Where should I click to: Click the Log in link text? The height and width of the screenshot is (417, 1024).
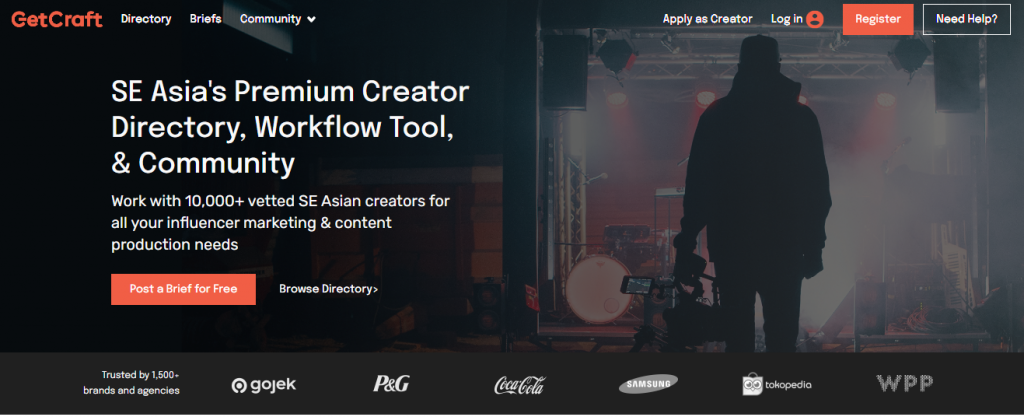click(x=786, y=20)
